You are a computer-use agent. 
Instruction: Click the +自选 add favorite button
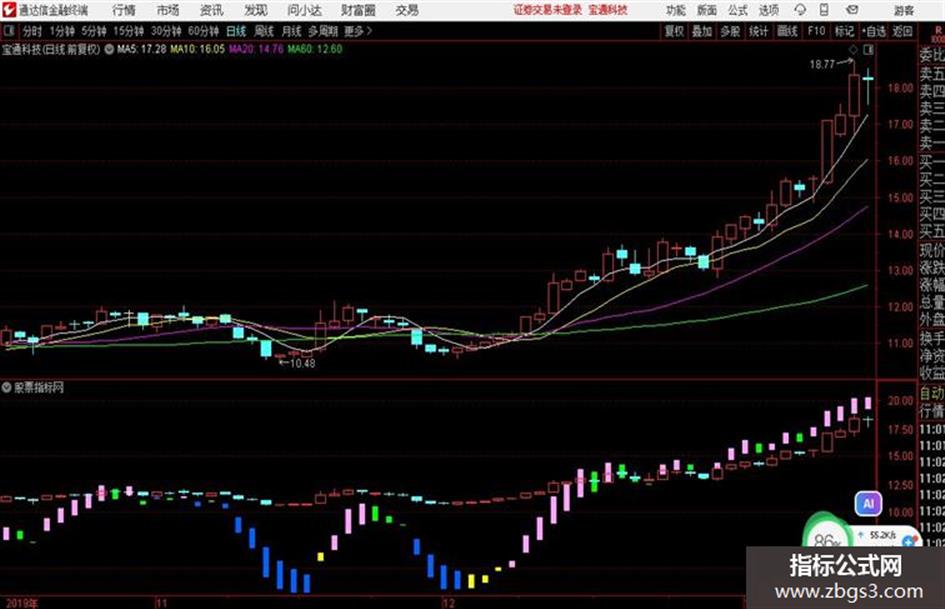[x=874, y=31]
